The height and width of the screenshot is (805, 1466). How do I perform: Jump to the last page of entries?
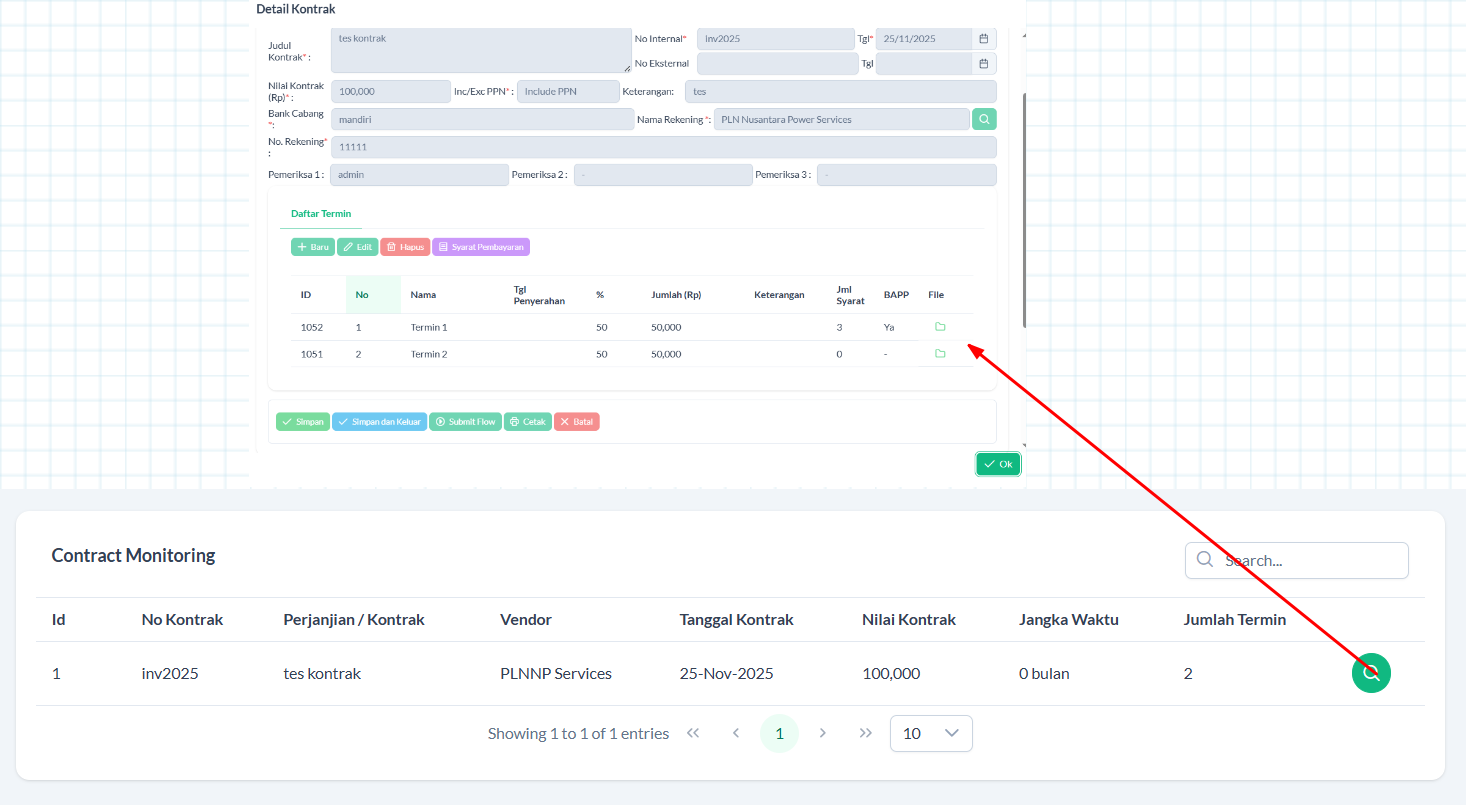point(866,733)
